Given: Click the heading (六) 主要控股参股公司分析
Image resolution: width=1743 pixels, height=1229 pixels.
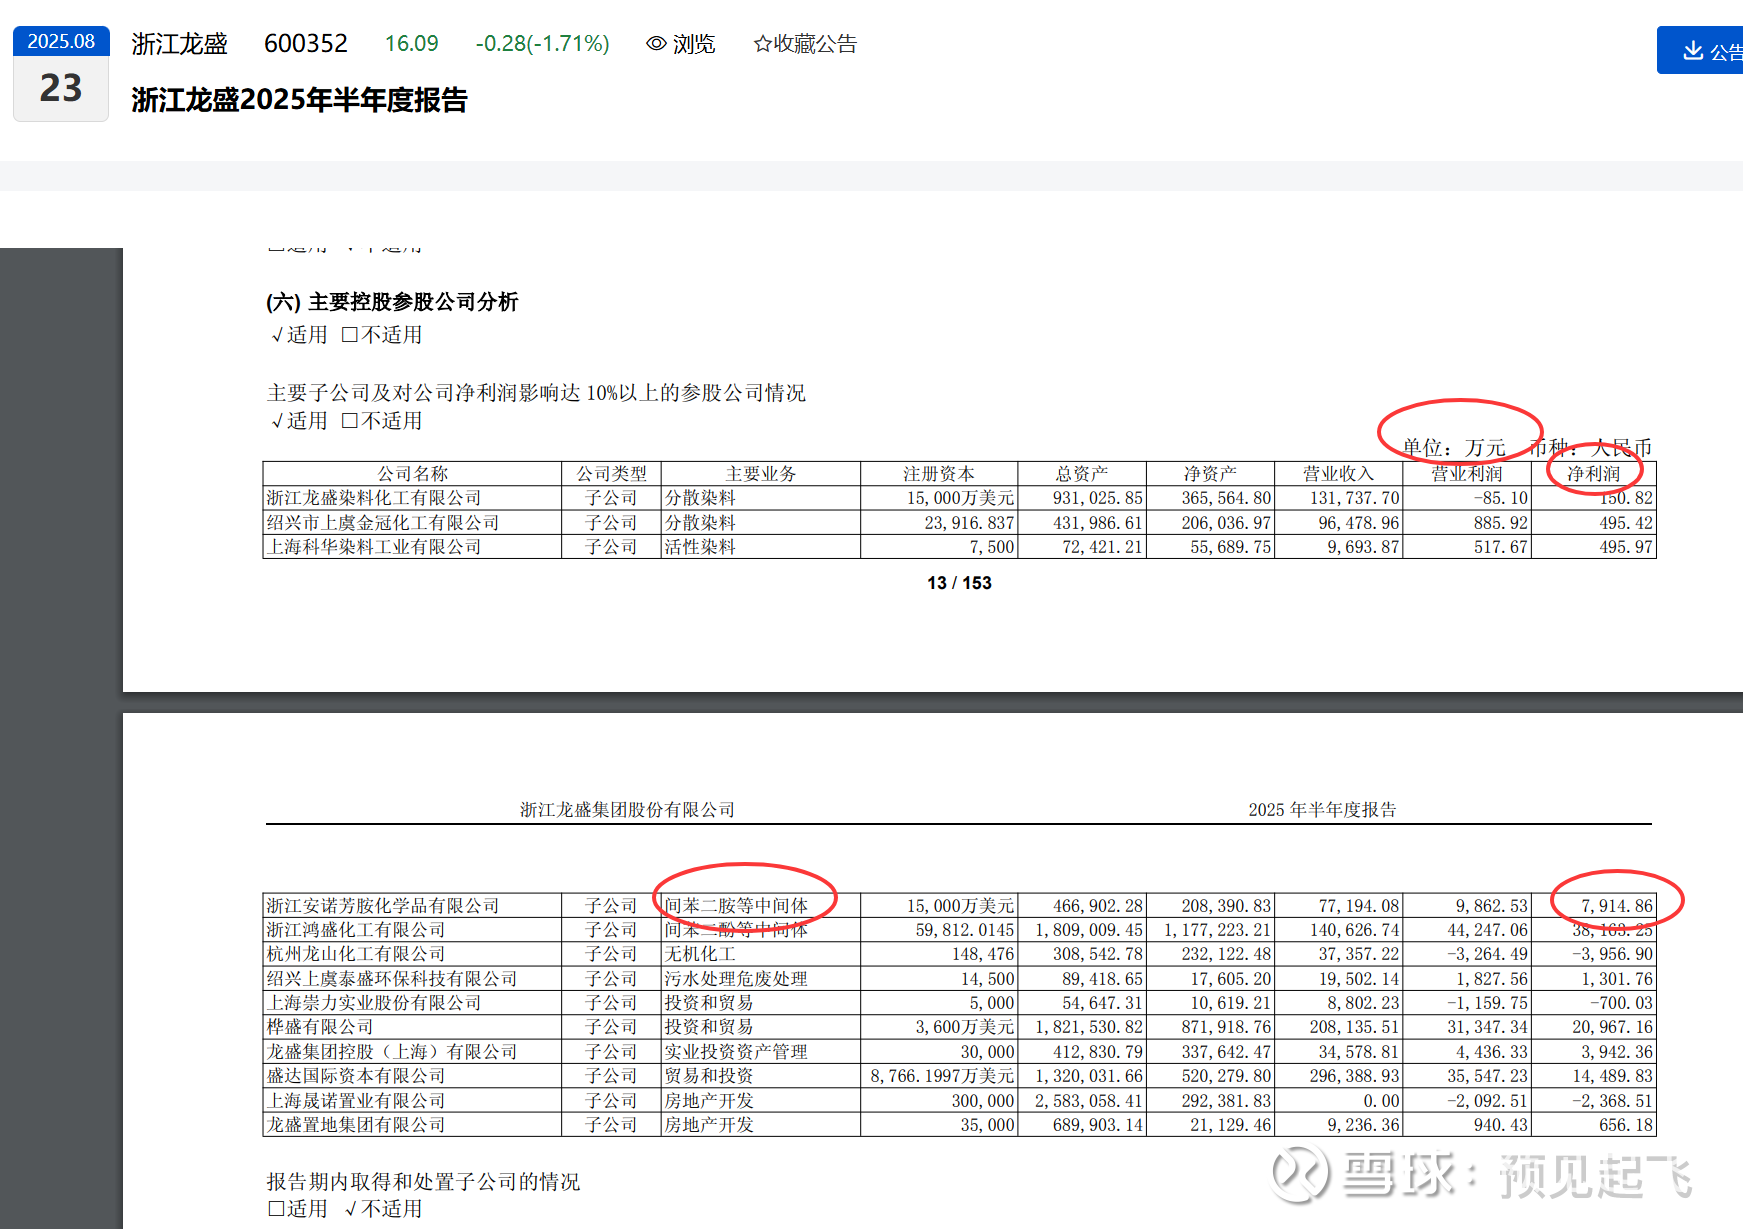Looking at the screenshot, I should coord(392,302).
